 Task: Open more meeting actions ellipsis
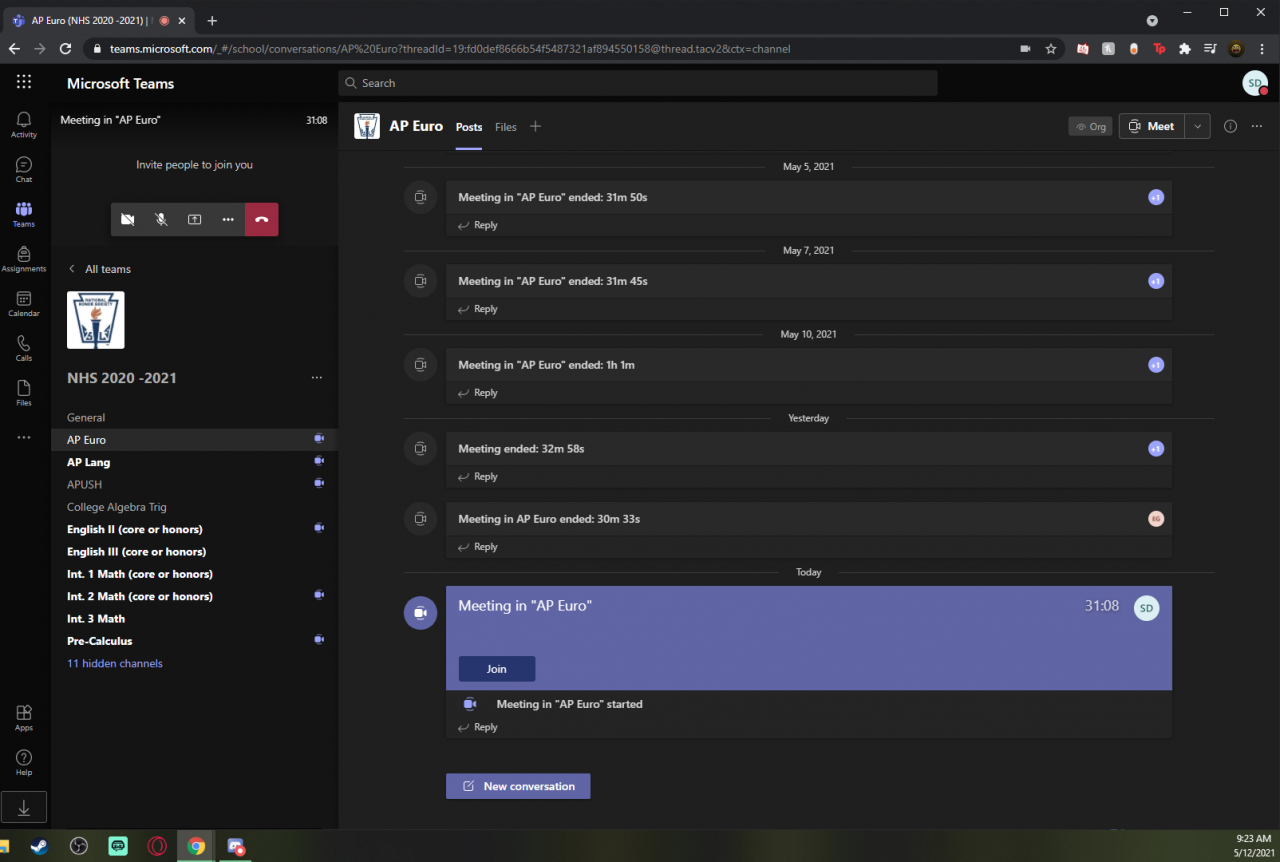[228, 219]
